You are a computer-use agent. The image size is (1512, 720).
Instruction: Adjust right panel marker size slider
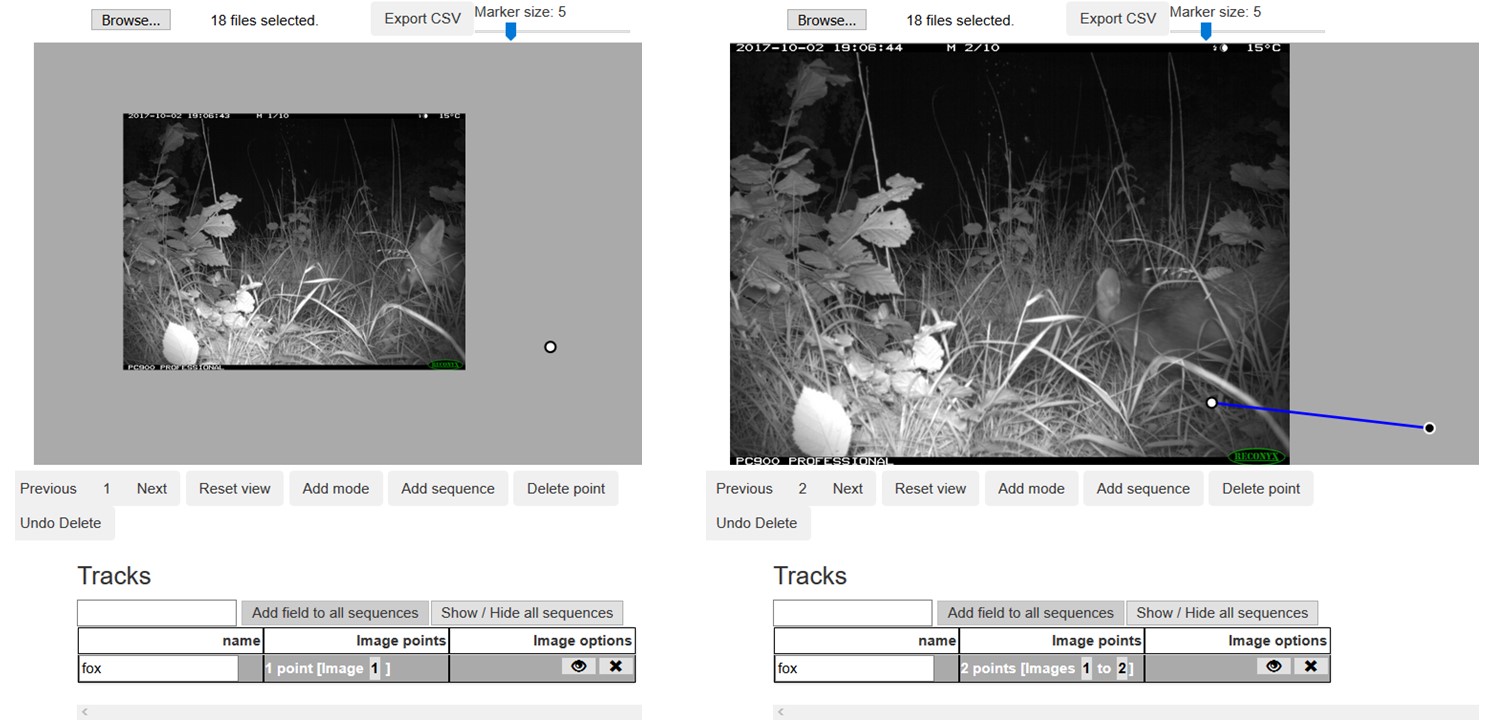point(1206,32)
